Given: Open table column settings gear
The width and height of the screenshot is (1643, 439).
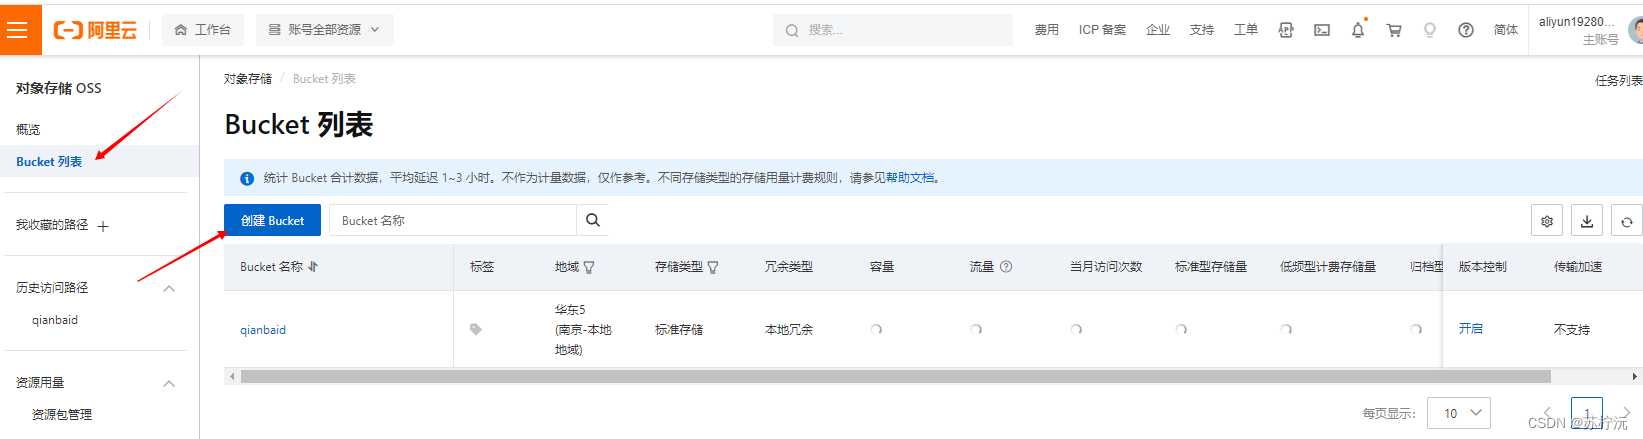Looking at the screenshot, I should click(1547, 221).
